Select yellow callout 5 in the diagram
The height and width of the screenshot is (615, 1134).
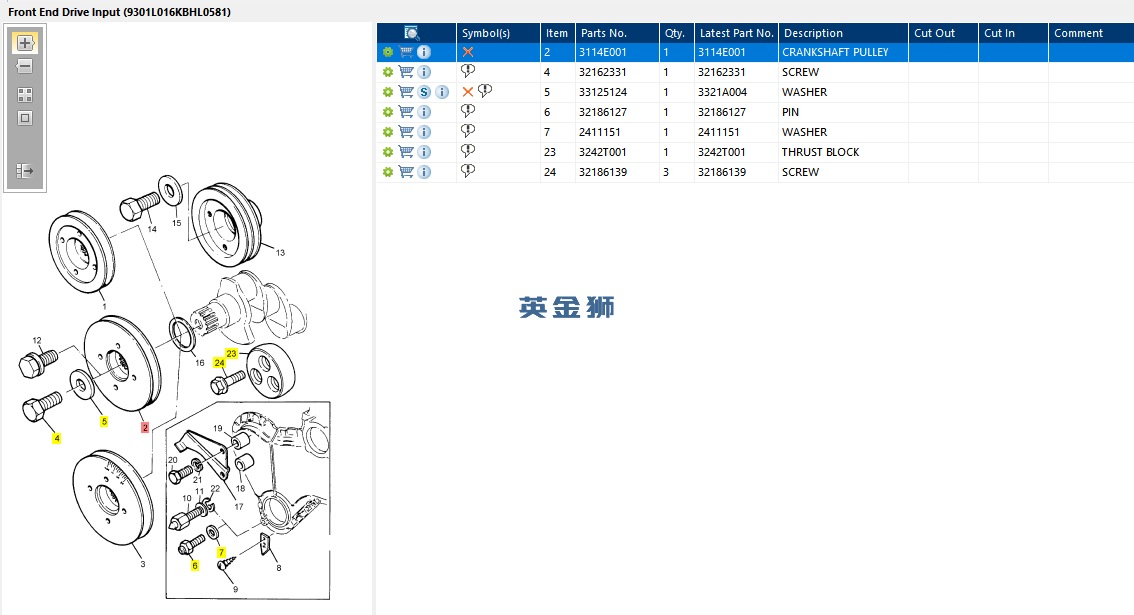coord(104,421)
